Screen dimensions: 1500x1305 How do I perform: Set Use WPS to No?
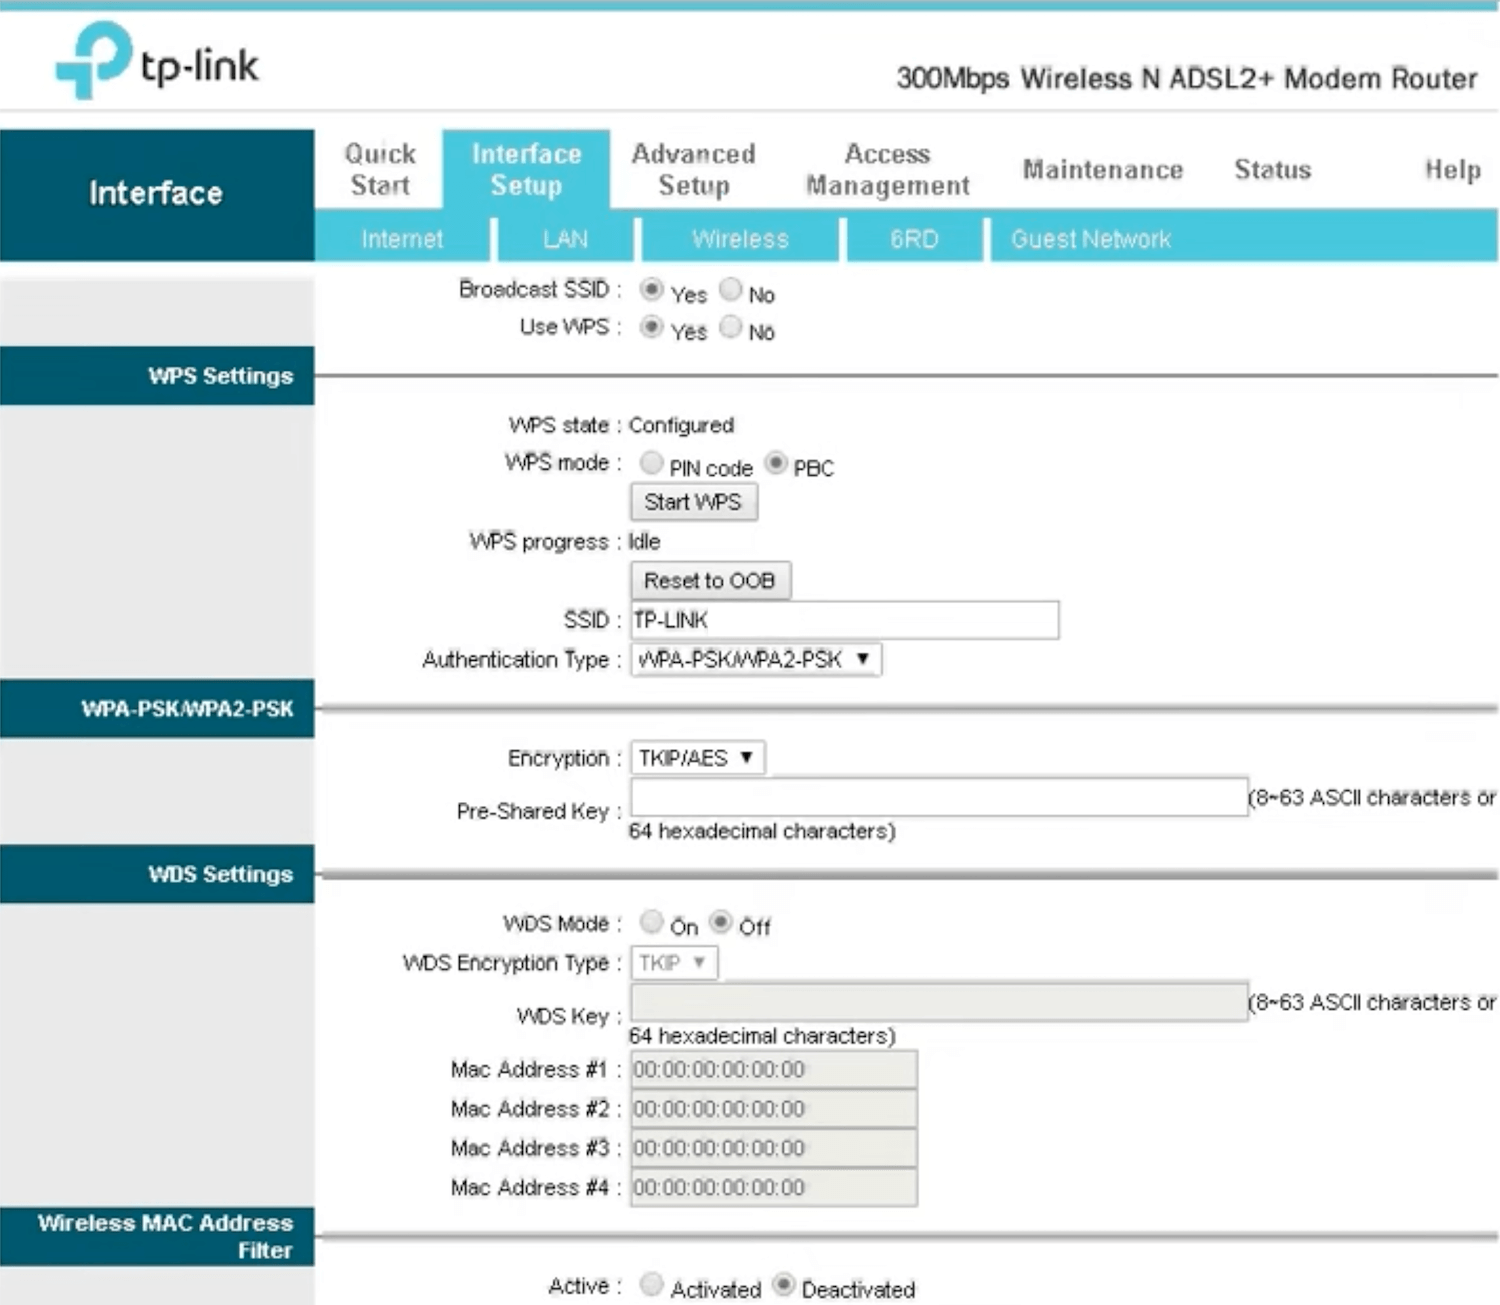731,327
